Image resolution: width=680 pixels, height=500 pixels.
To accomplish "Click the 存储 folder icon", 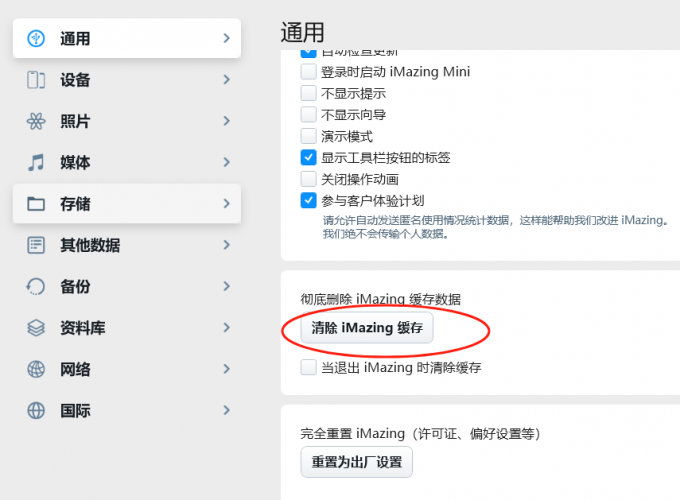I will click(36, 204).
